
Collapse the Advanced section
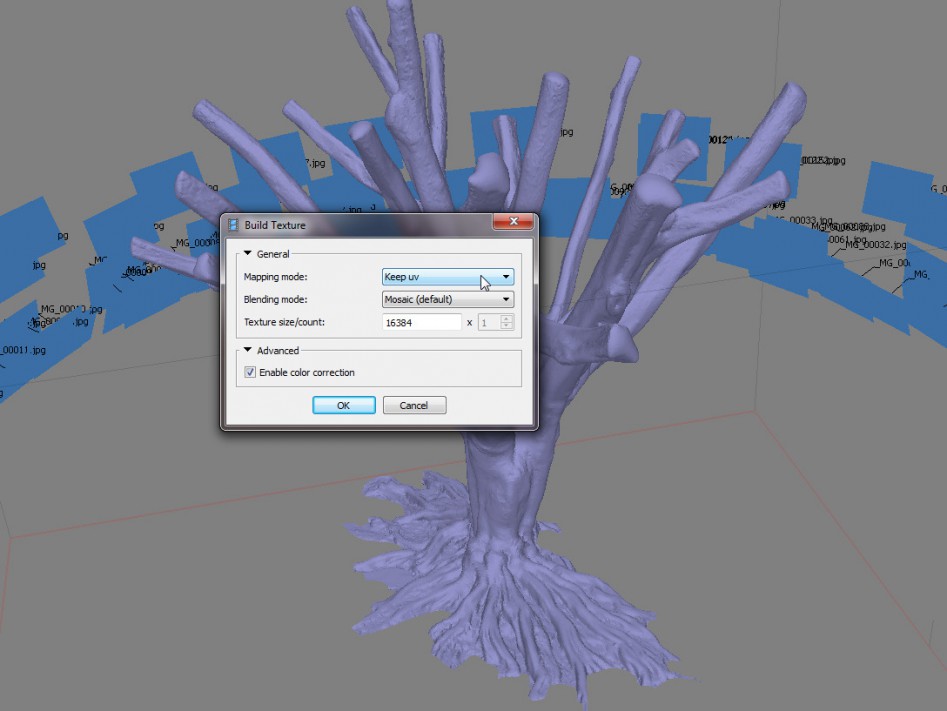point(248,350)
